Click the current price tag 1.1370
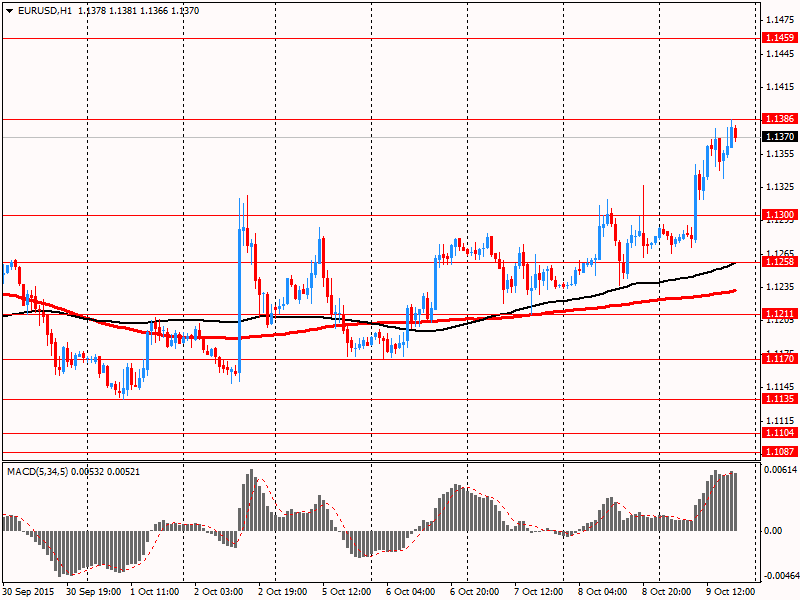This screenshot has width=800, height=600. (779, 137)
